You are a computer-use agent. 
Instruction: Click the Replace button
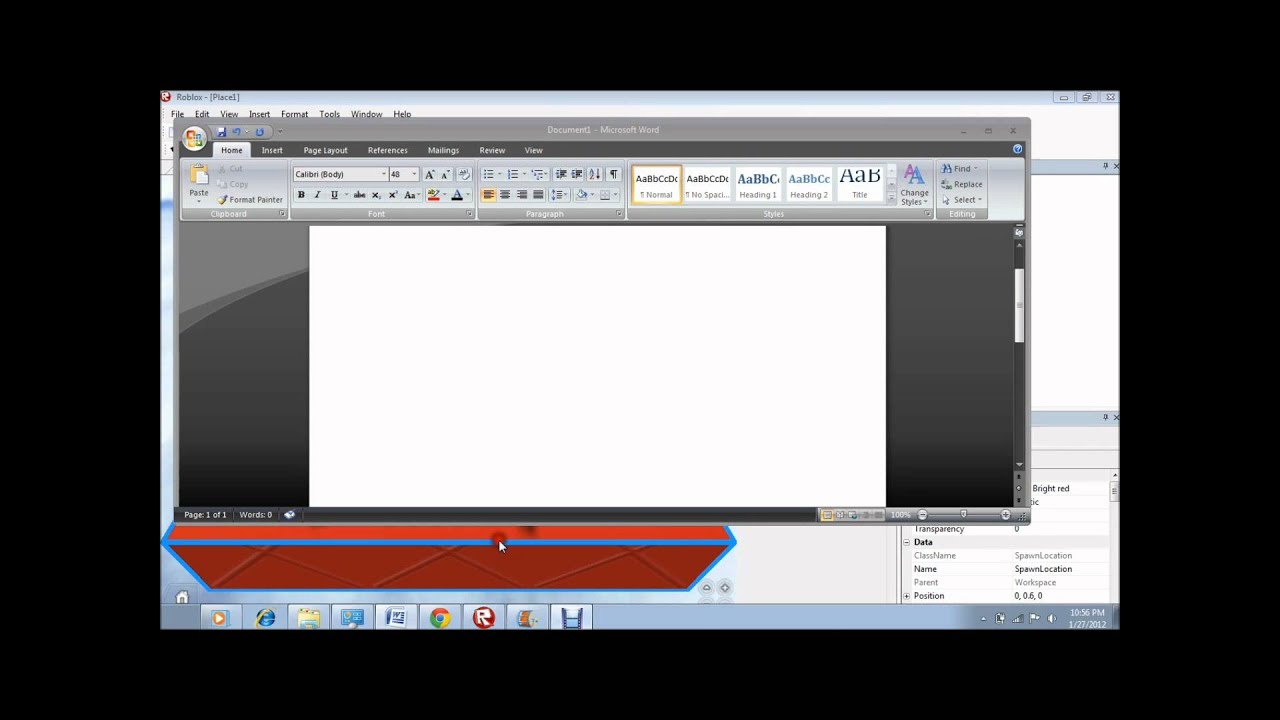click(x=962, y=184)
